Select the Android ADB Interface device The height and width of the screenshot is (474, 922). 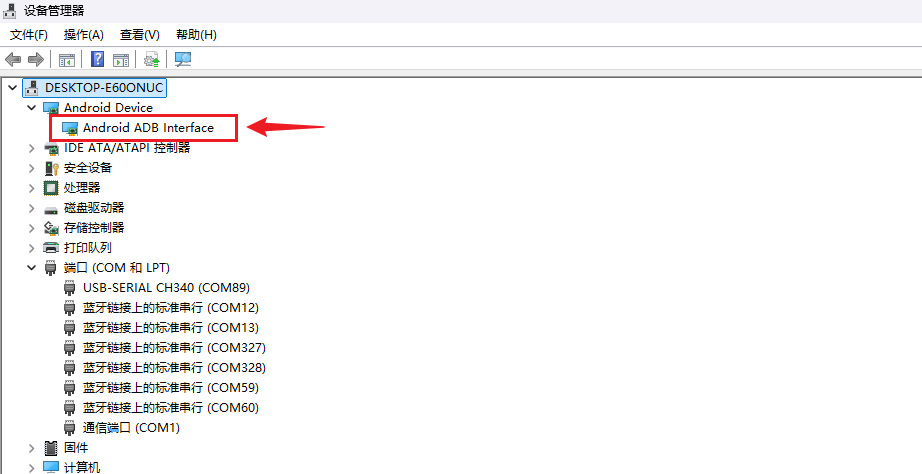point(148,128)
